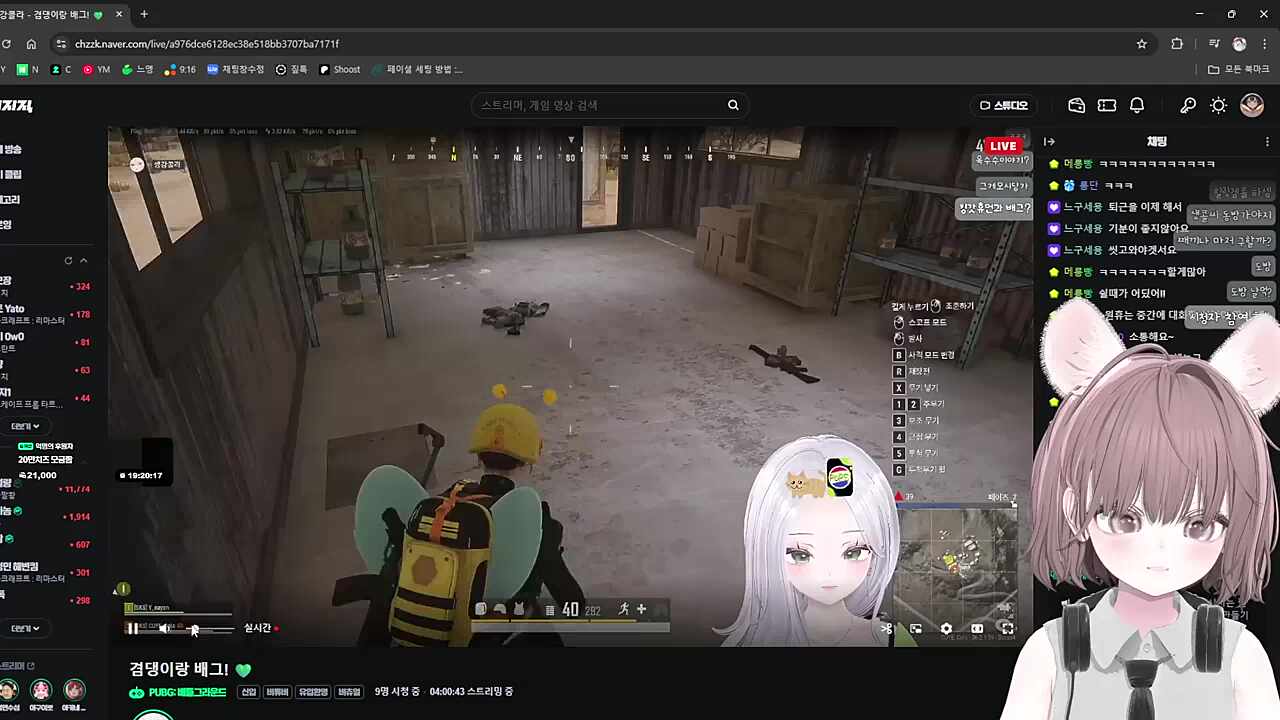Open the 채팅창수정 bookmark
This screenshot has height=720, width=1280.
pos(236,70)
